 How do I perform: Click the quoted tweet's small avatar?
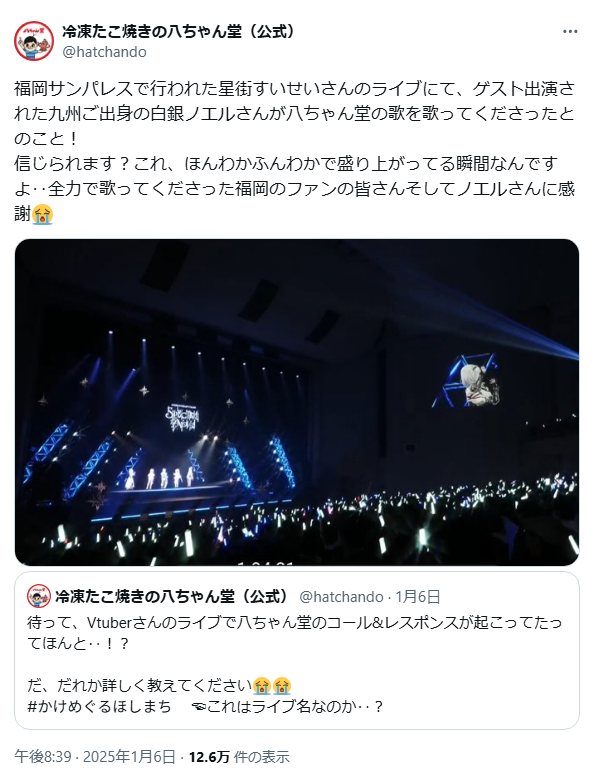coord(38,596)
